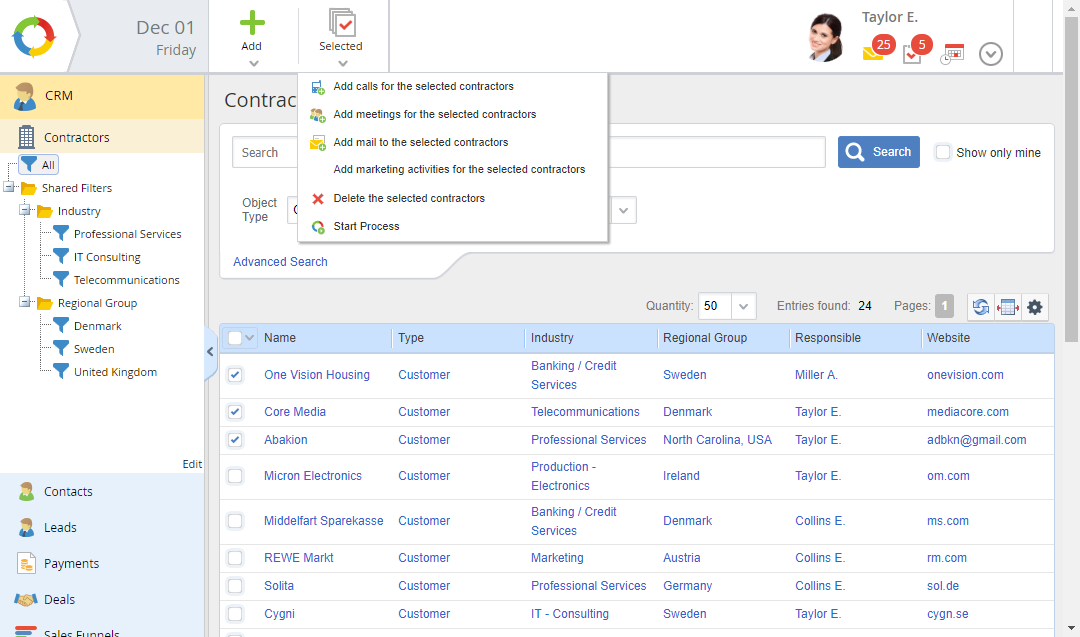
Task: Open the Quantity dropdown
Action: 744,306
